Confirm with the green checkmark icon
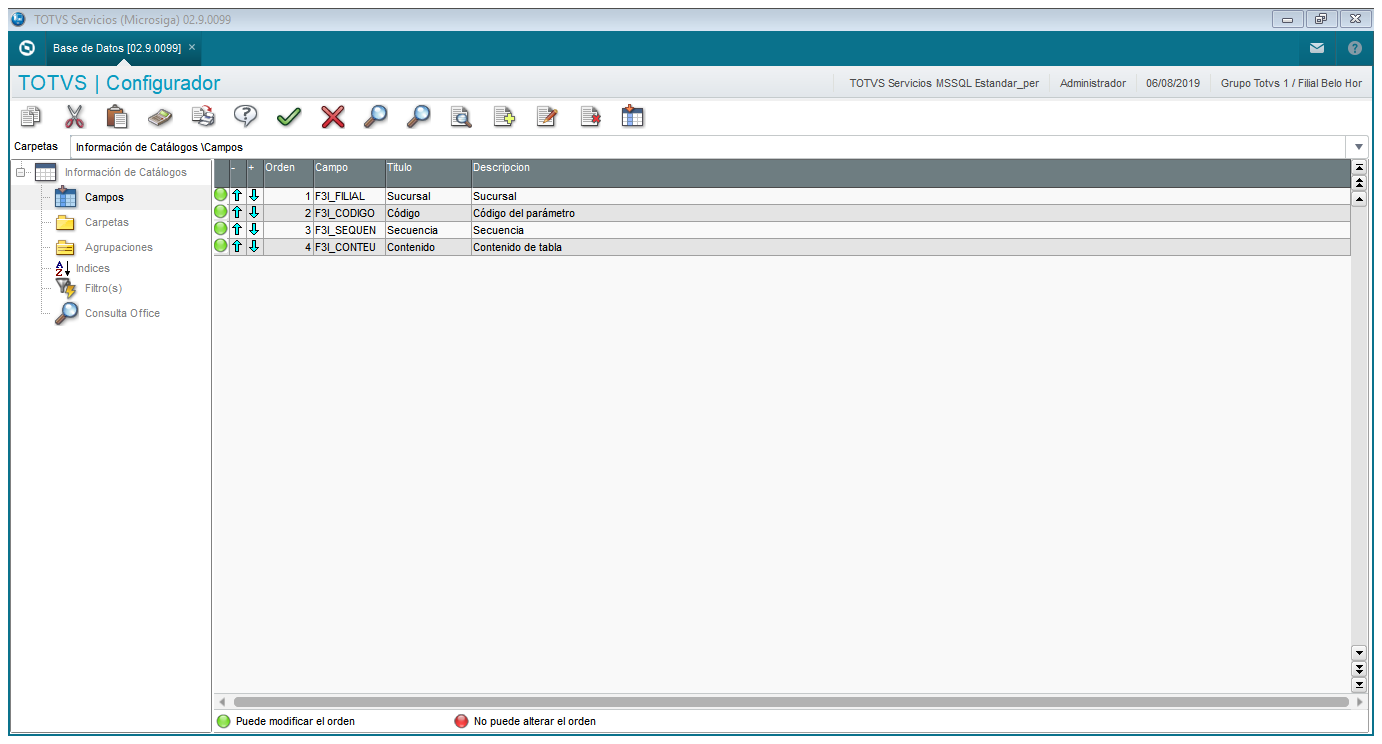The image size is (1382, 744). [289, 116]
